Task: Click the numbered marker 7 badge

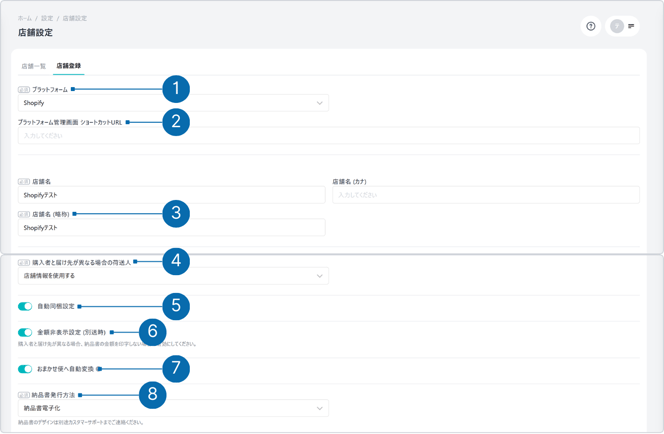Action: tap(176, 369)
